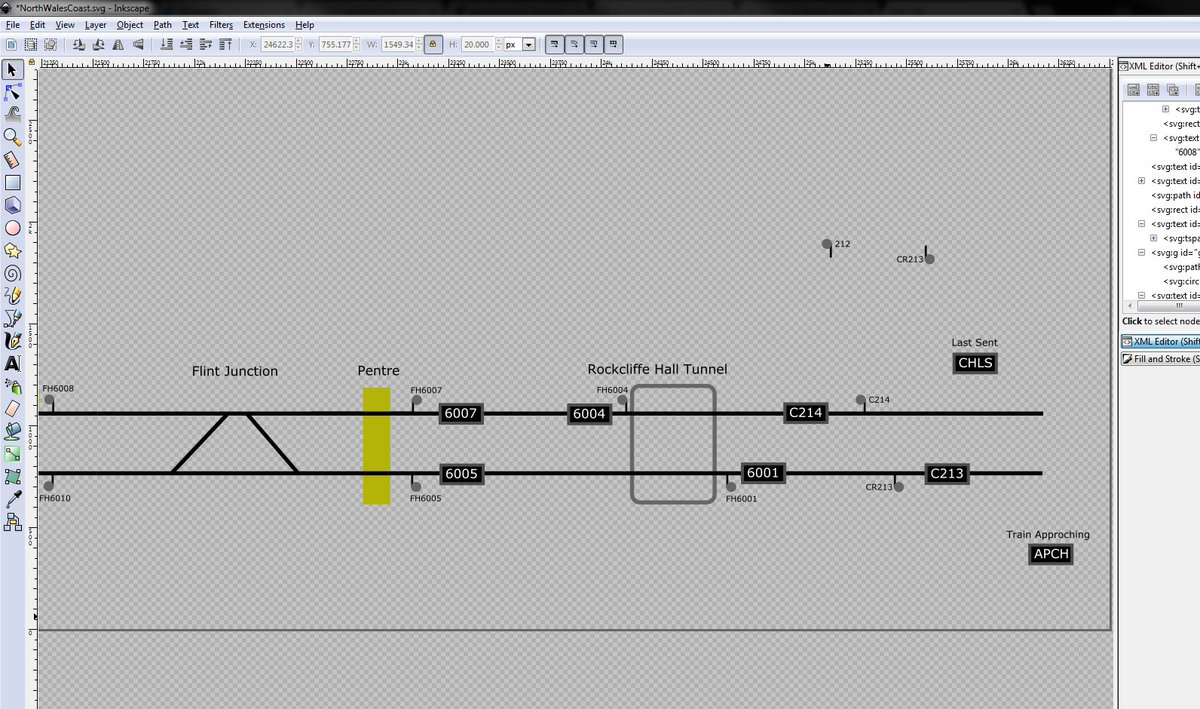Click New element node icon in XML Editor

pyautogui.click(x=1133, y=89)
